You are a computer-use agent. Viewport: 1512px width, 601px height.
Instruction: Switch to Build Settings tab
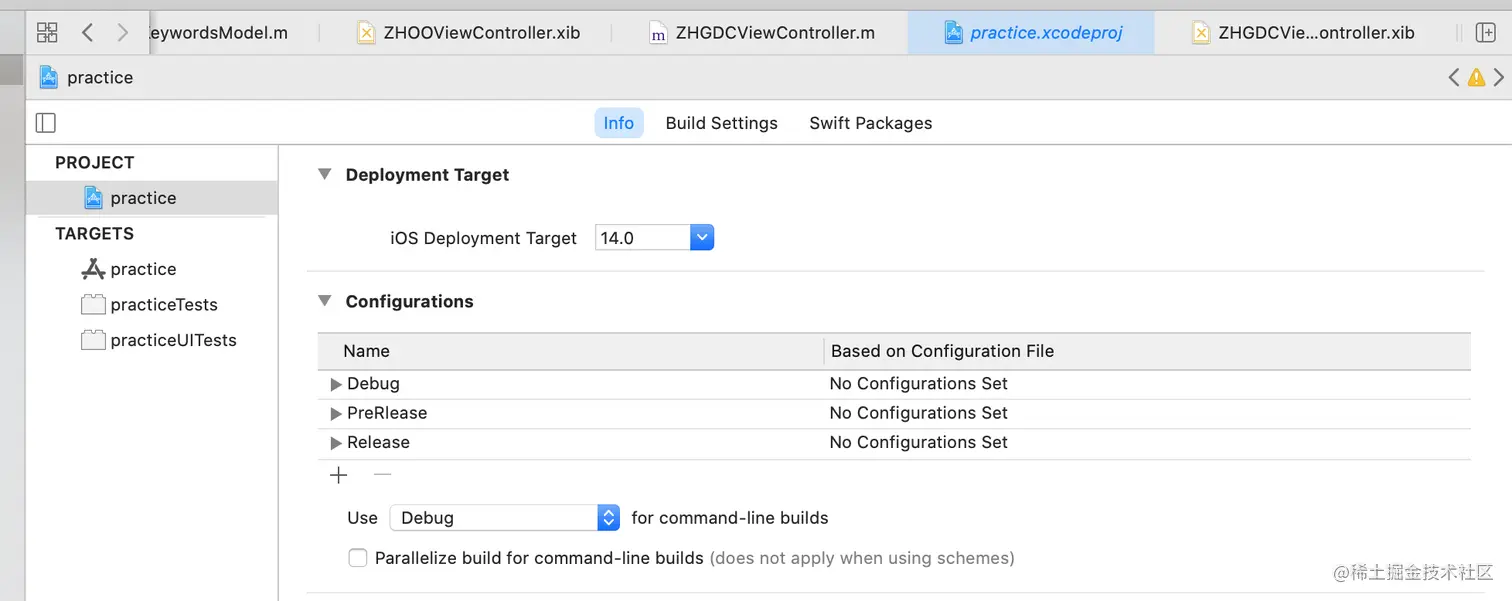pyautogui.click(x=721, y=123)
